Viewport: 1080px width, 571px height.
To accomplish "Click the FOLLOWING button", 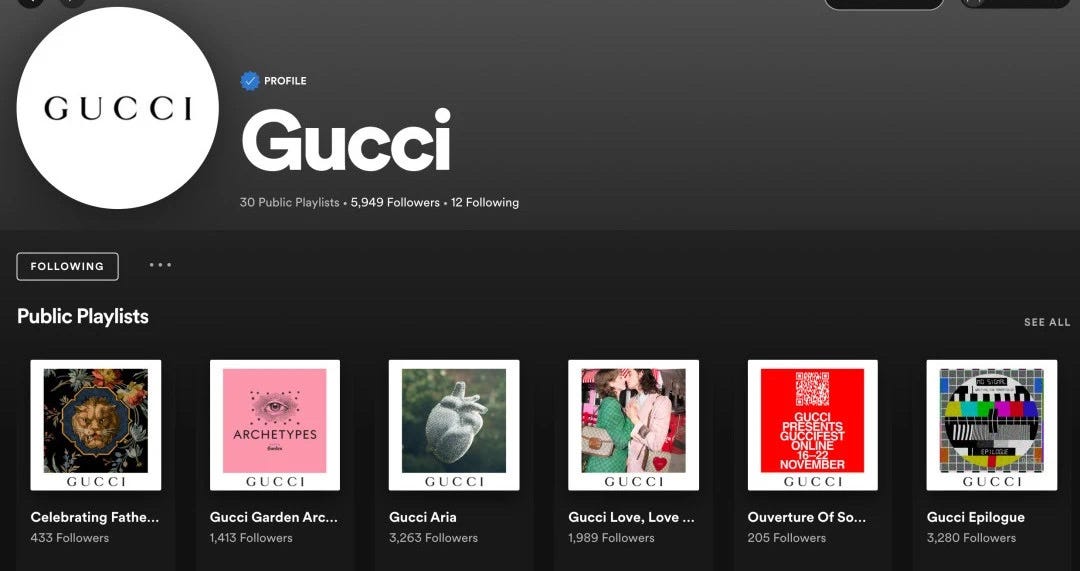I will tap(68, 267).
